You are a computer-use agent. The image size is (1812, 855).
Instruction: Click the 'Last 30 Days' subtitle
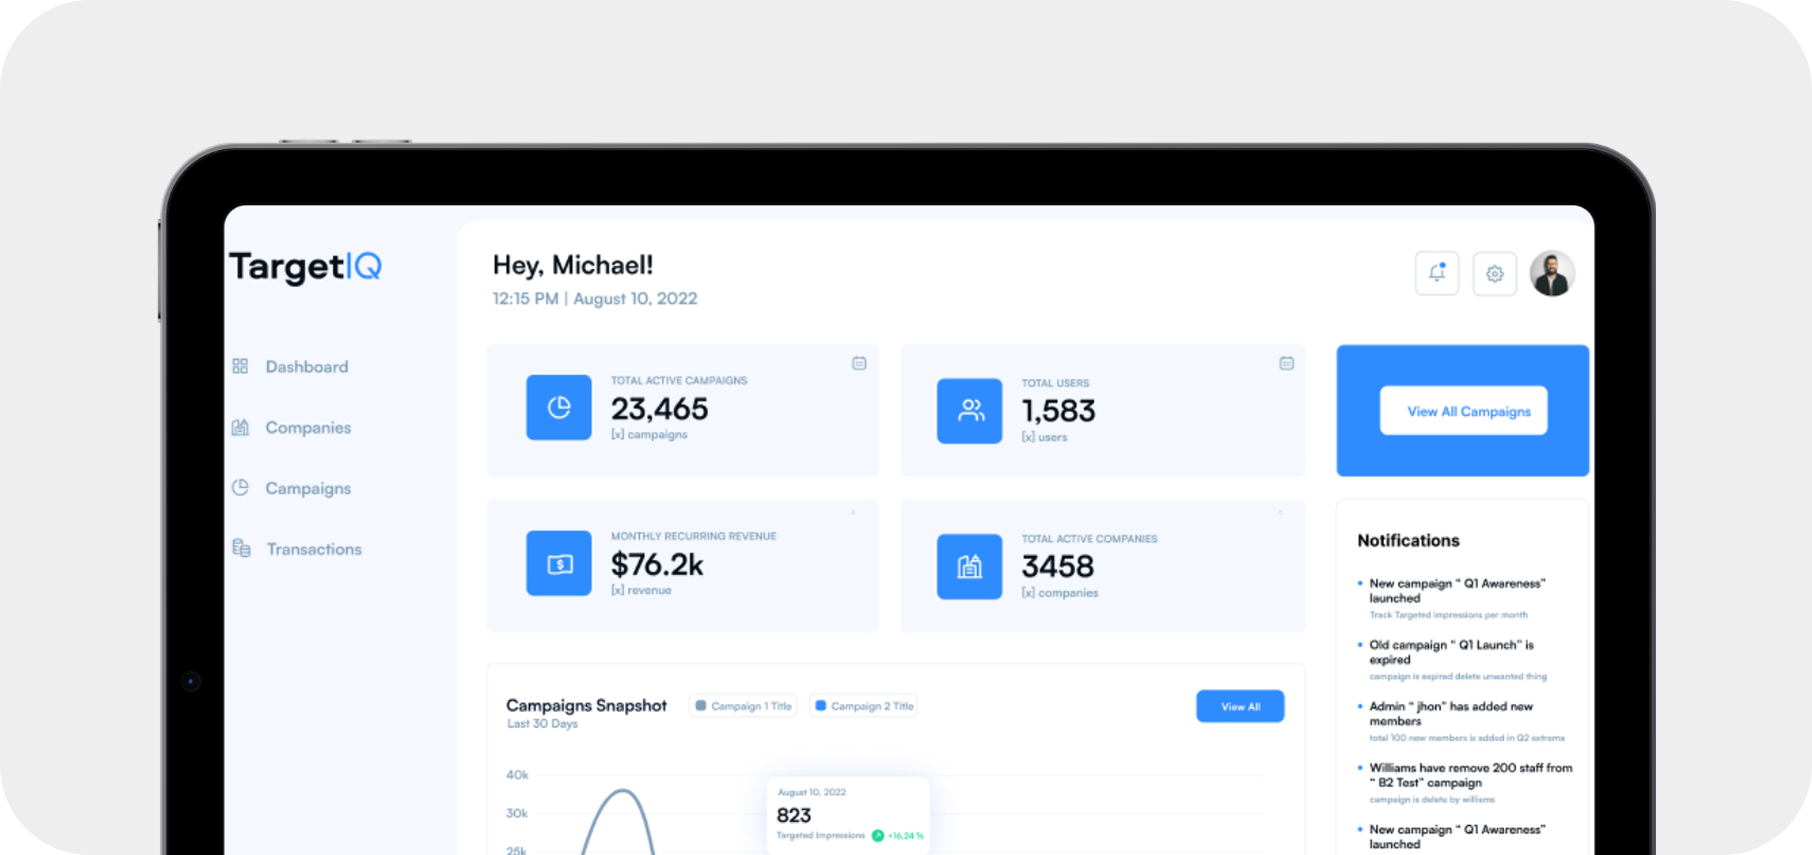pos(542,724)
